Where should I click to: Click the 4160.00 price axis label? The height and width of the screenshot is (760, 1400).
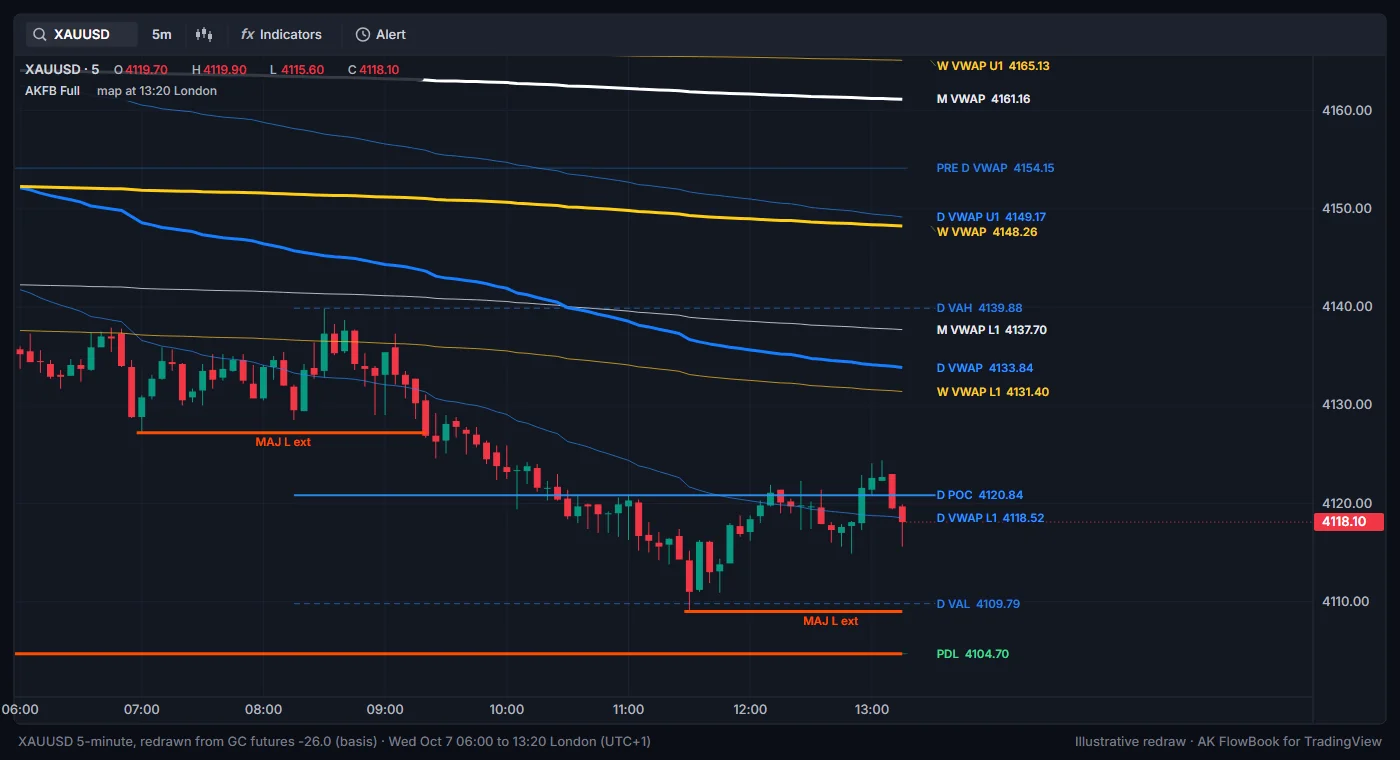(1346, 110)
